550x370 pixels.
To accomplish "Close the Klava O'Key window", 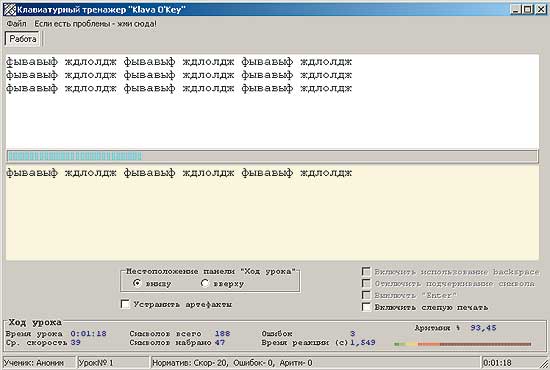I will tap(541, 9).
